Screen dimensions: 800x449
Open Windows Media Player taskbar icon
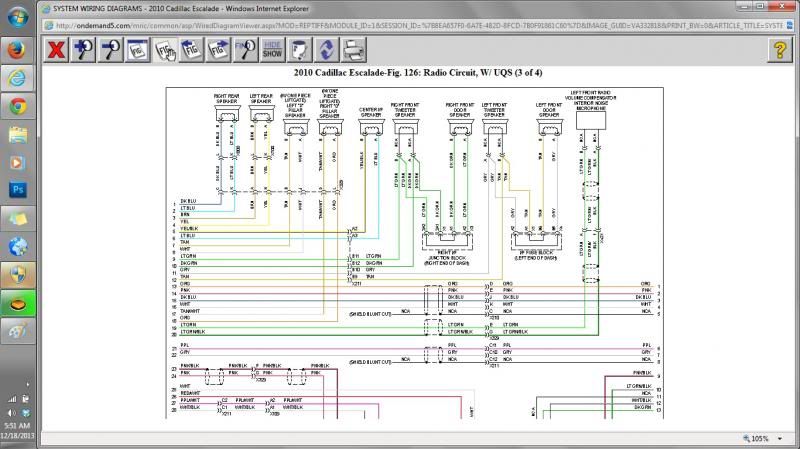click(17, 163)
